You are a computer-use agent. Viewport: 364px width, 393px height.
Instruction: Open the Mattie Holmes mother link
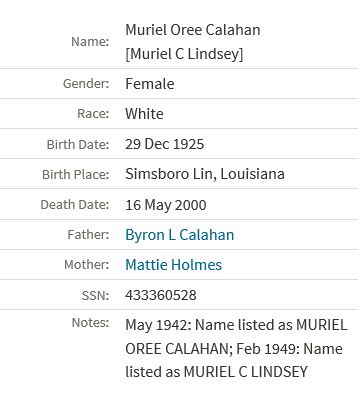(173, 265)
